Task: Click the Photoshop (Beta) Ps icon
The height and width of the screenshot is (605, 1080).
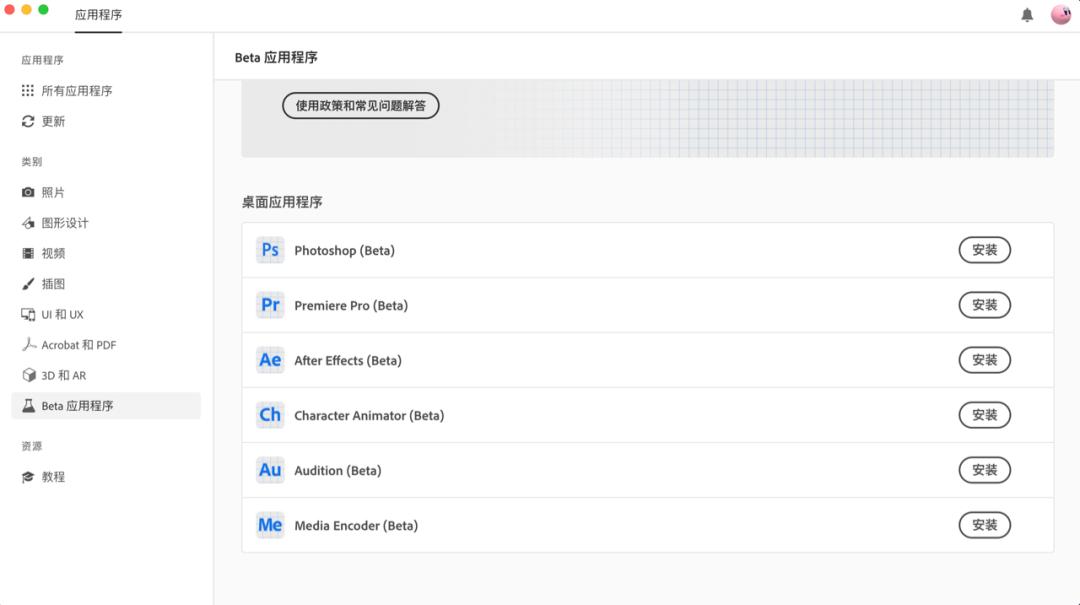Action: pos(270,250)
